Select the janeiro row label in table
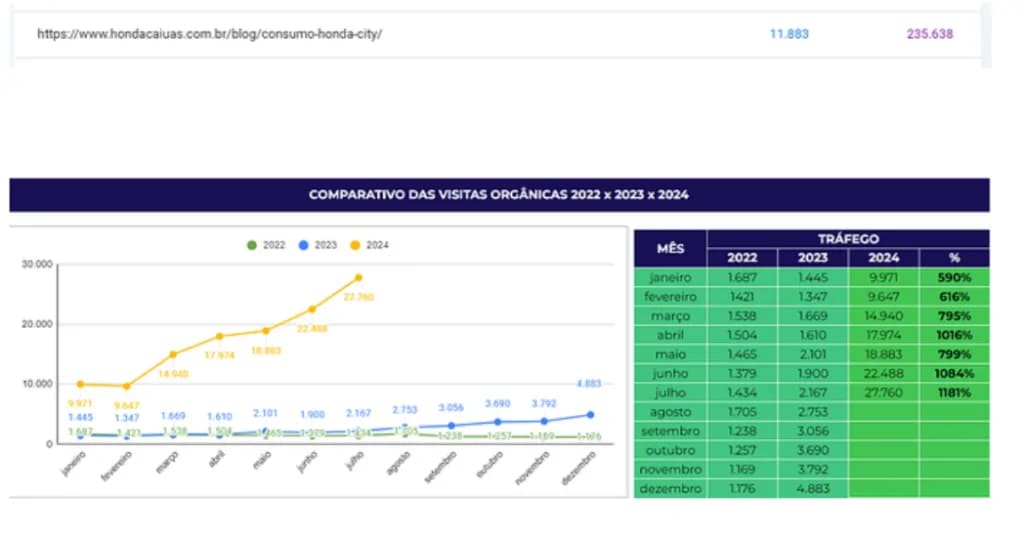 point(670,277)
